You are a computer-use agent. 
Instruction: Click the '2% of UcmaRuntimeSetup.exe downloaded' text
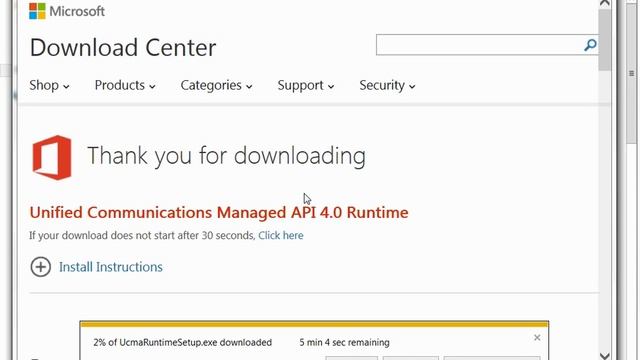182,342
